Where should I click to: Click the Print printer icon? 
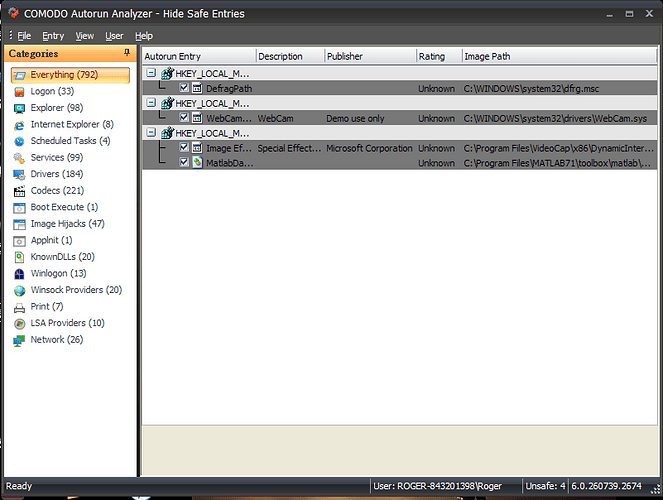19,307
